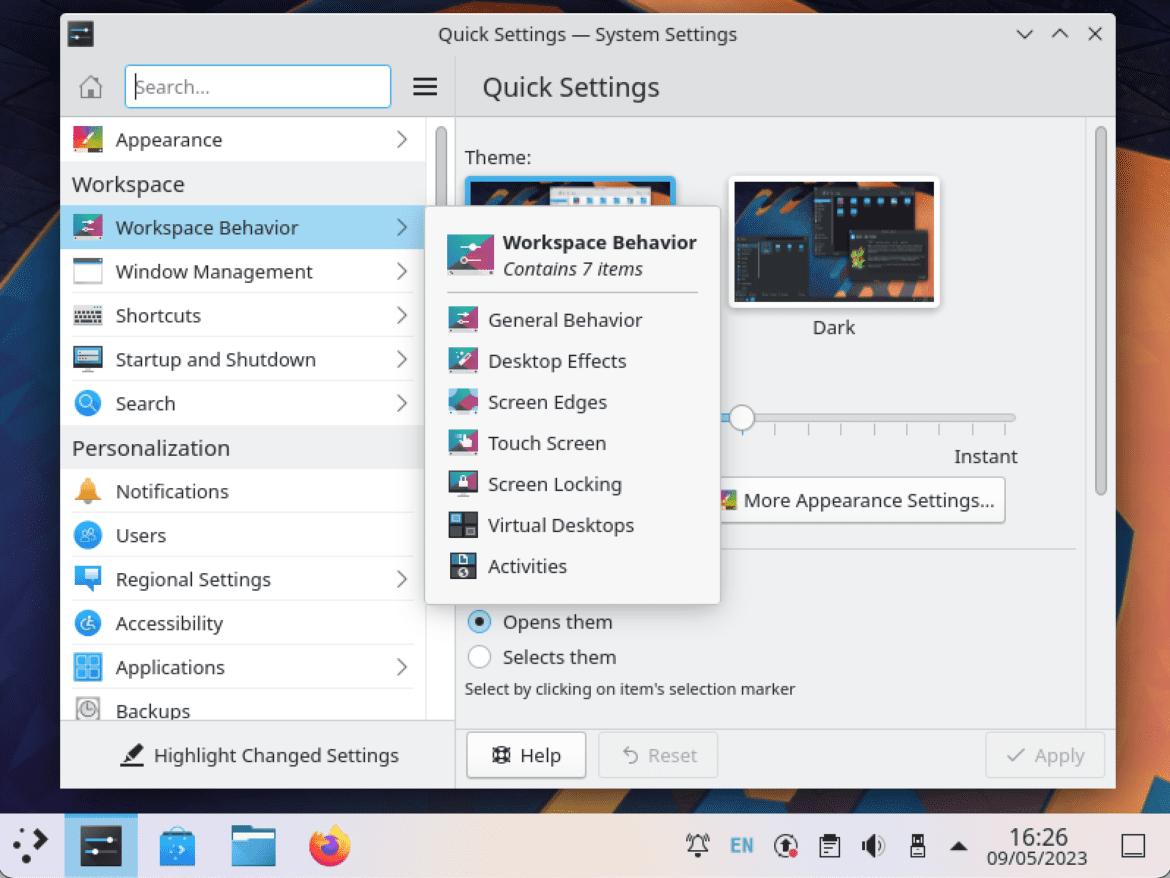Expand hidden icons in the system tray
This screenshot has width=1170, height=878.
pos(959,845)
